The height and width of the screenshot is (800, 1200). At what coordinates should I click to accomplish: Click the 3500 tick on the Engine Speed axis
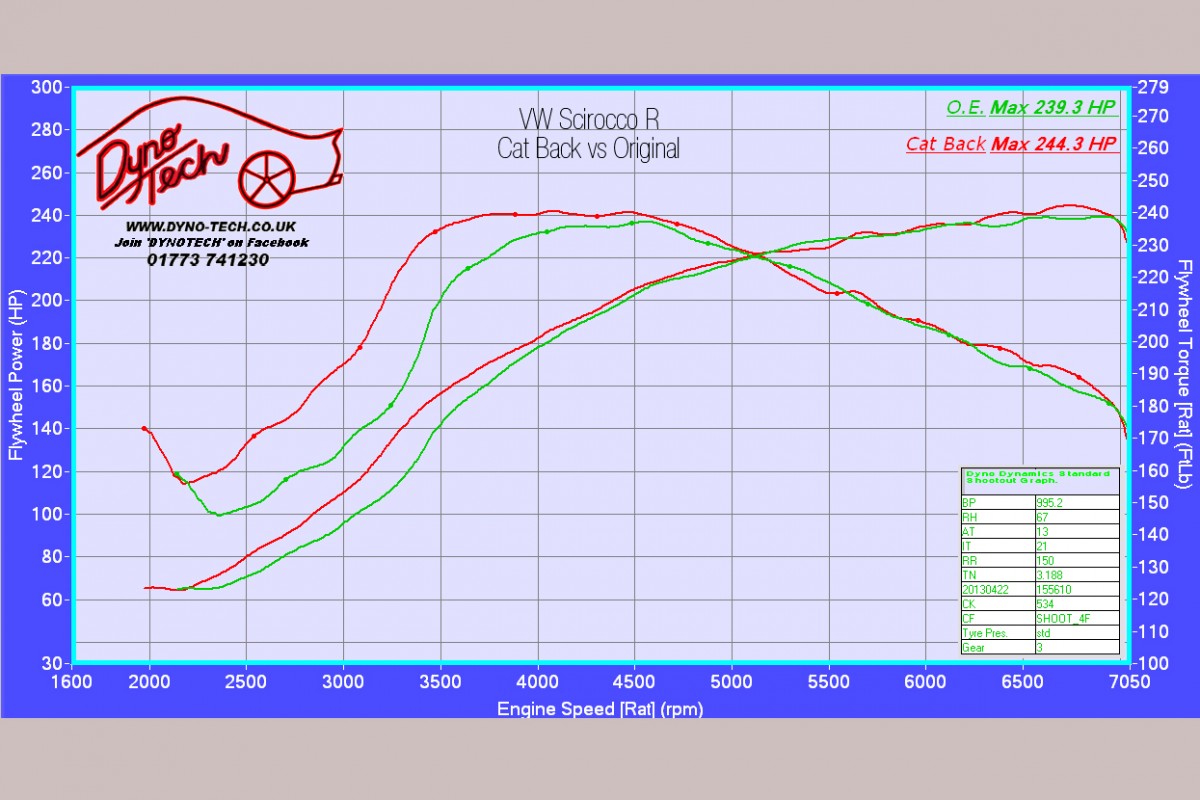[x=440, y=683]
